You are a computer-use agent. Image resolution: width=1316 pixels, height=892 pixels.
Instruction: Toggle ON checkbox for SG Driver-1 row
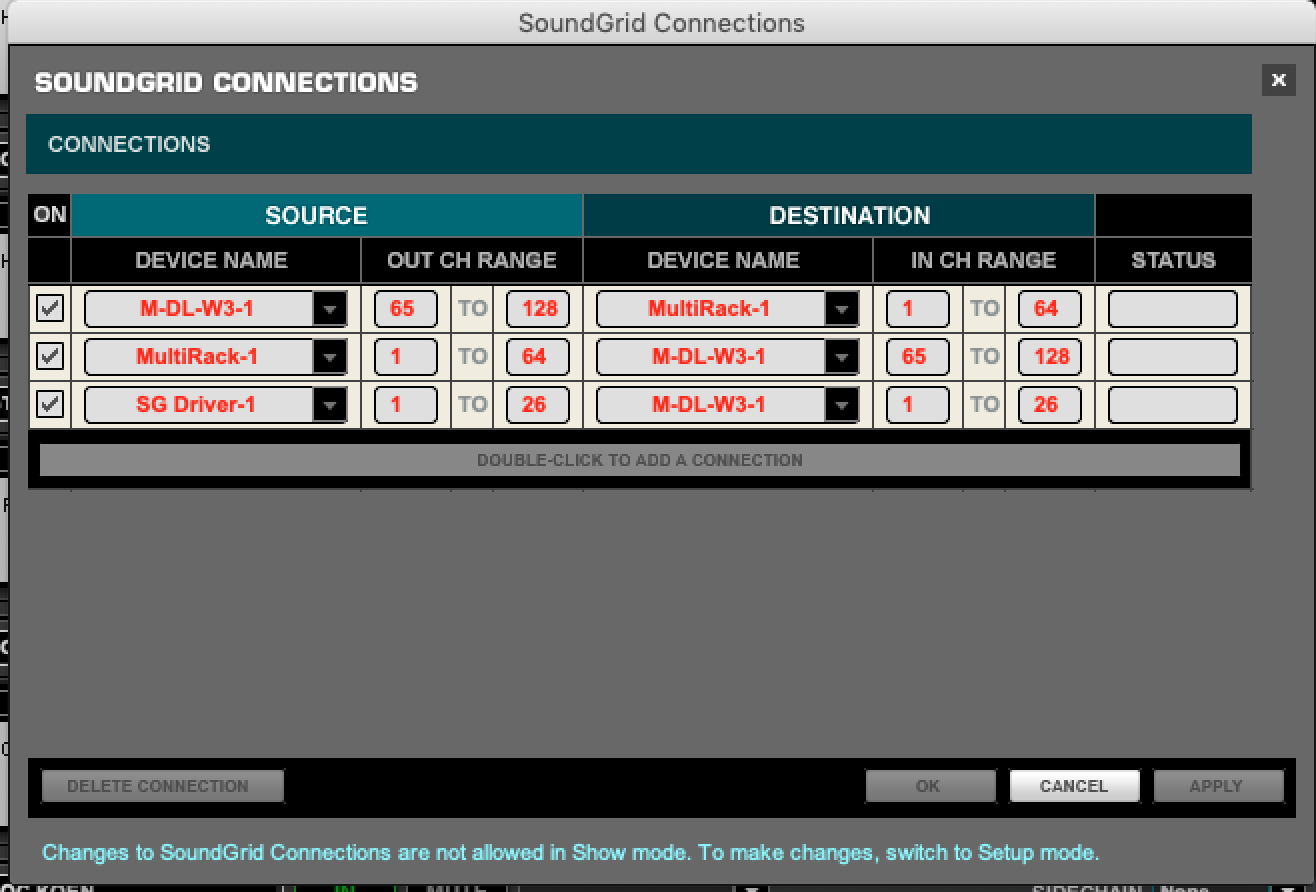point(49,404)
